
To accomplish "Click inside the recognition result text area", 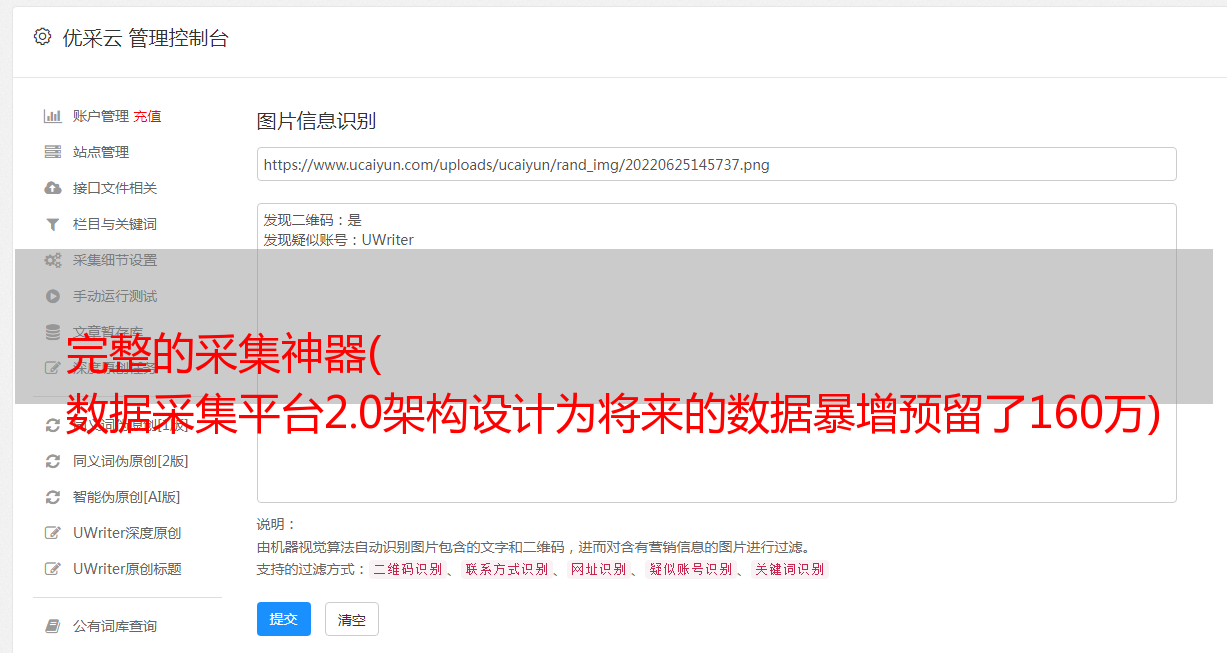I will [x=716, y=352].
